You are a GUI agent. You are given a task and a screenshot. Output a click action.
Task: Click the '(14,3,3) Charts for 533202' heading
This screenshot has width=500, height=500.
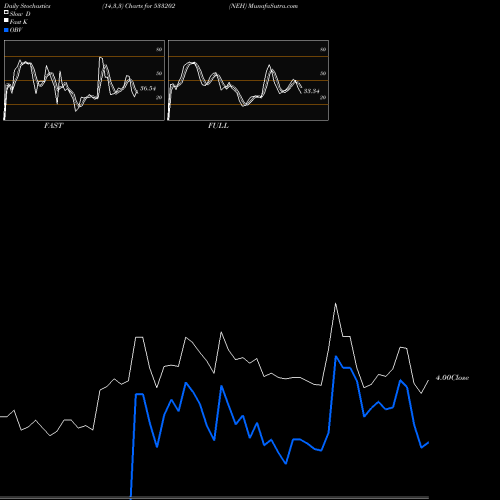(x=139, y=6)
